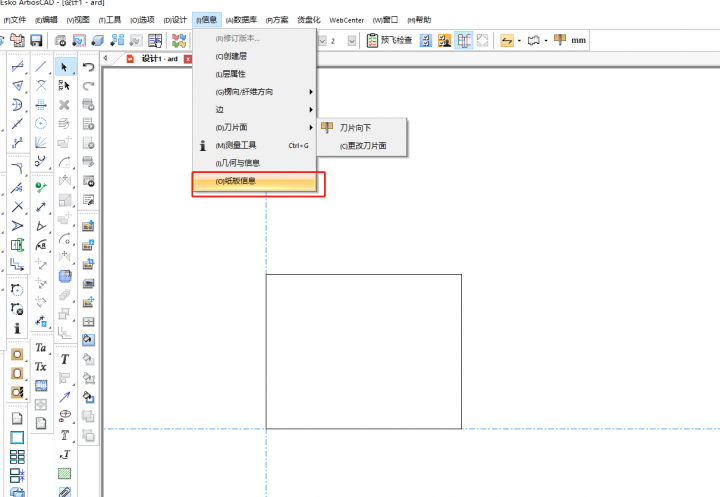This screenshot has height=497, width=720.
Task: Click the paperclip tool icon
Action: click(65, 492)
